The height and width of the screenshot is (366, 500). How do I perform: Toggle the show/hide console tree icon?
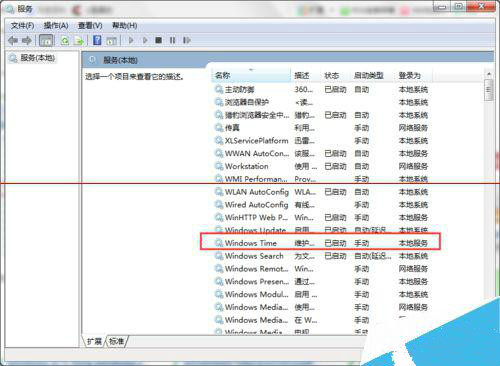click(46, 41)
